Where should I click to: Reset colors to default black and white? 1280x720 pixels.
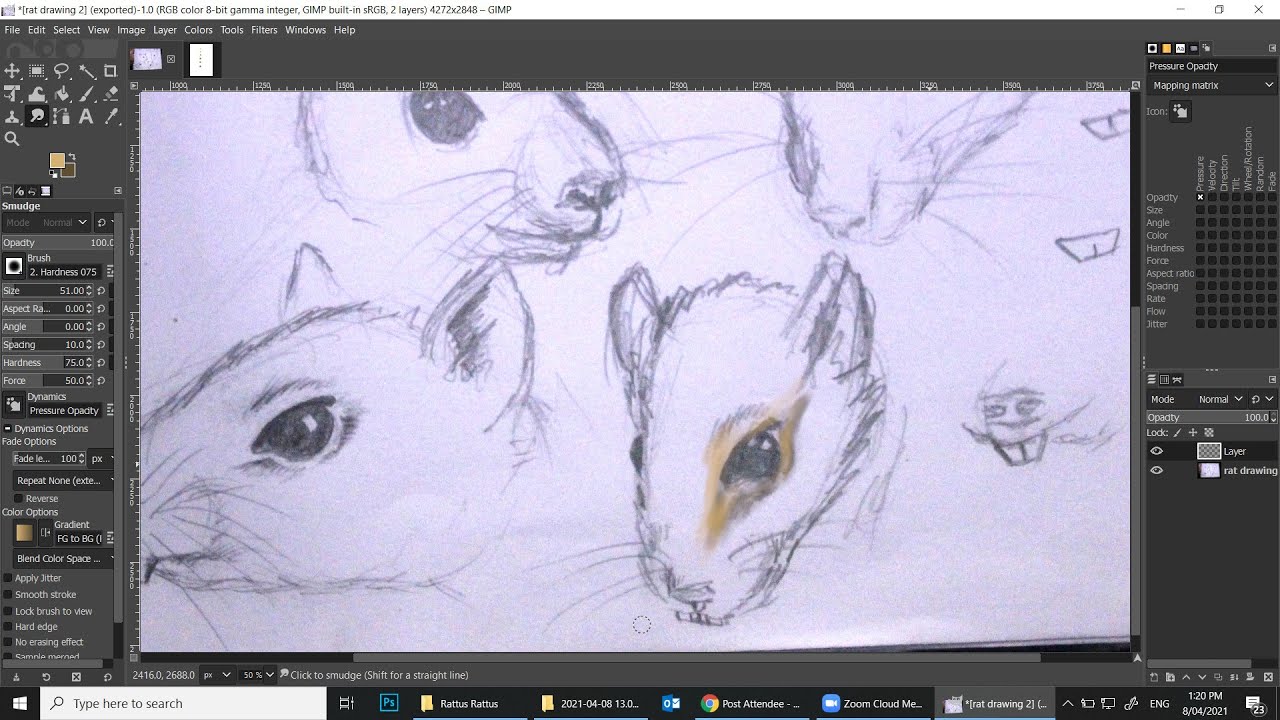(x=53, y=174)
